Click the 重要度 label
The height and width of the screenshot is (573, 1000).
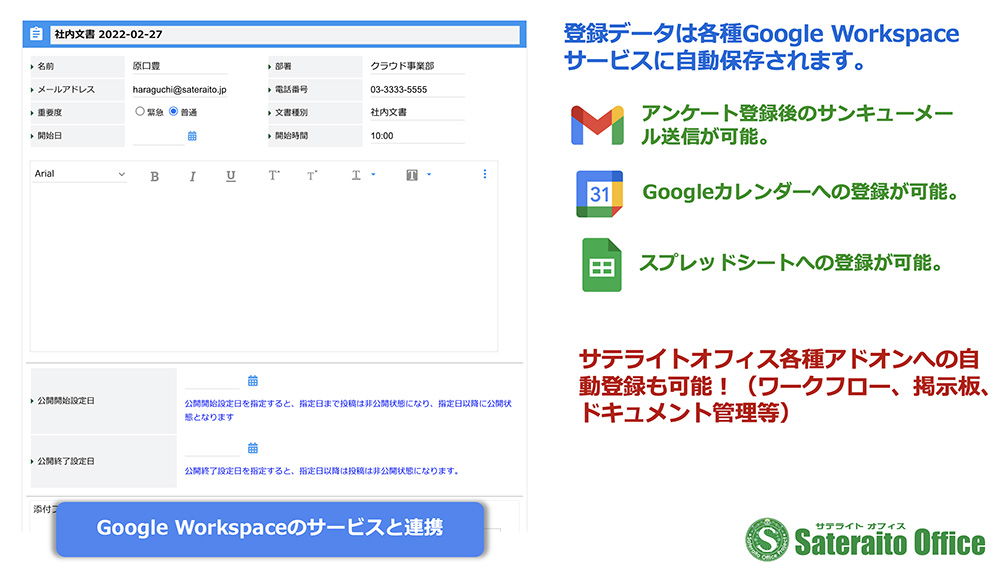point(50,112)
